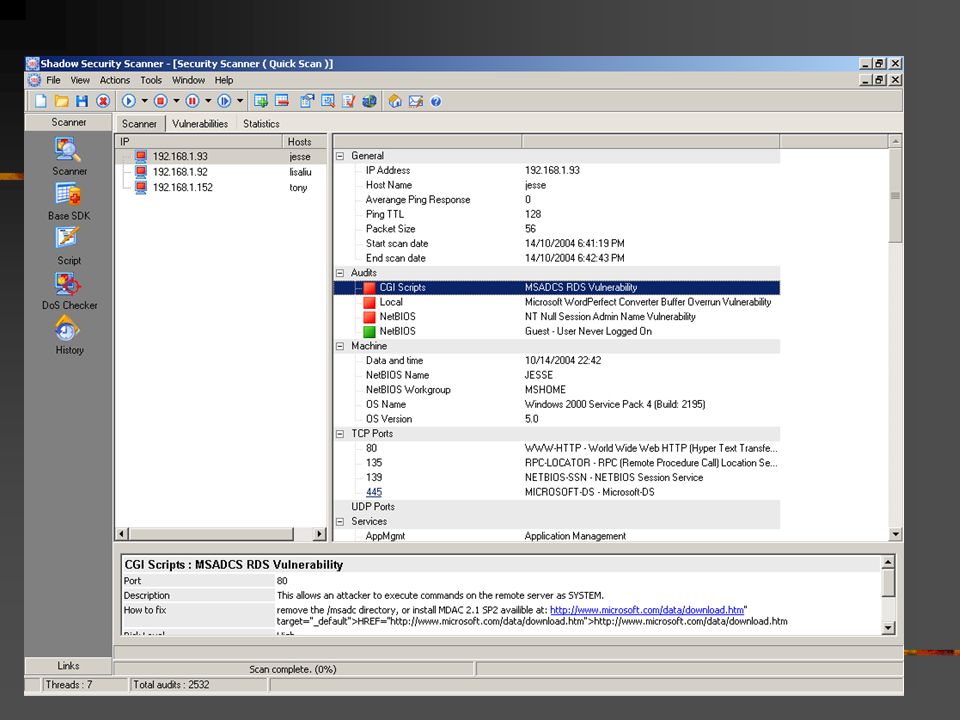
Task: Open the Help menu
Action: pyautogui.click(x=223, y=80)
